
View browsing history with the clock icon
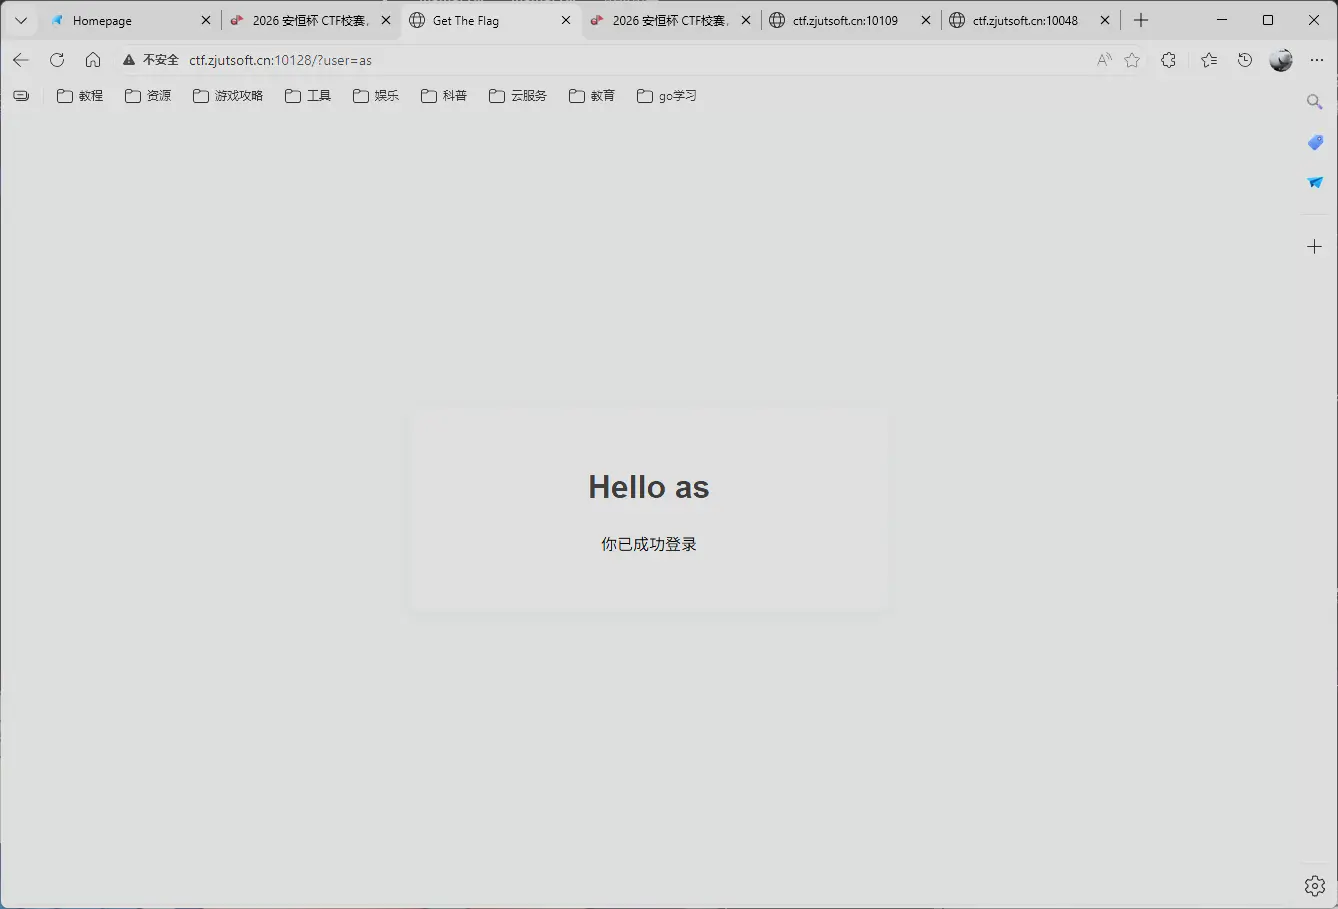(1244, 60)
